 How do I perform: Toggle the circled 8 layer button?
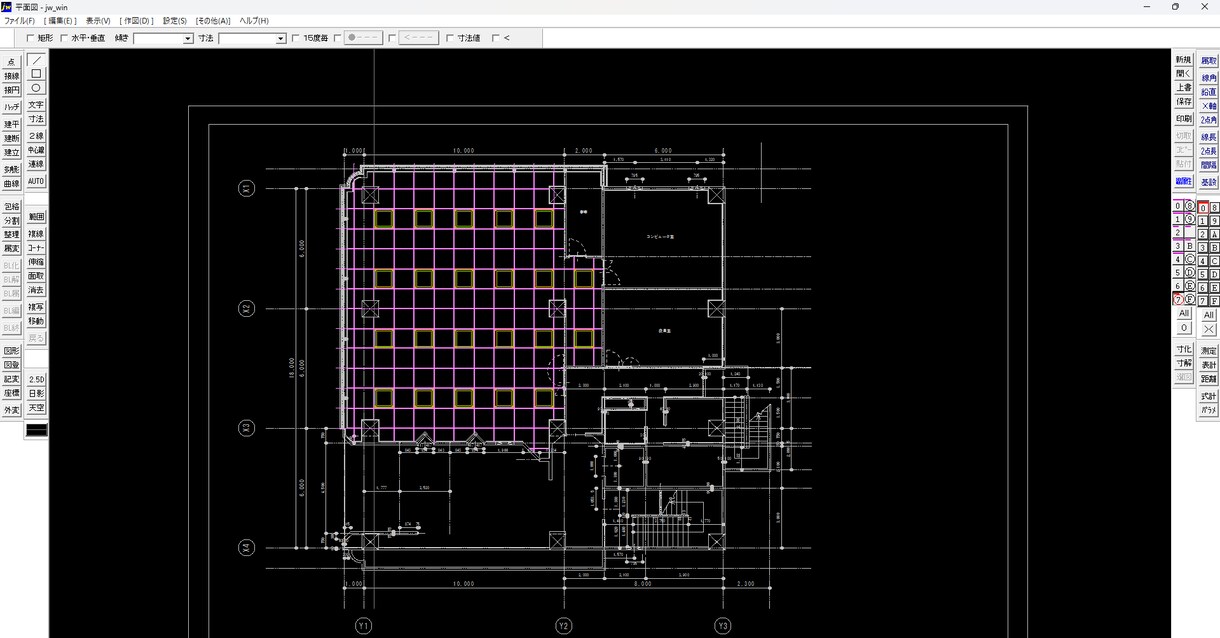coord(1190,207)
